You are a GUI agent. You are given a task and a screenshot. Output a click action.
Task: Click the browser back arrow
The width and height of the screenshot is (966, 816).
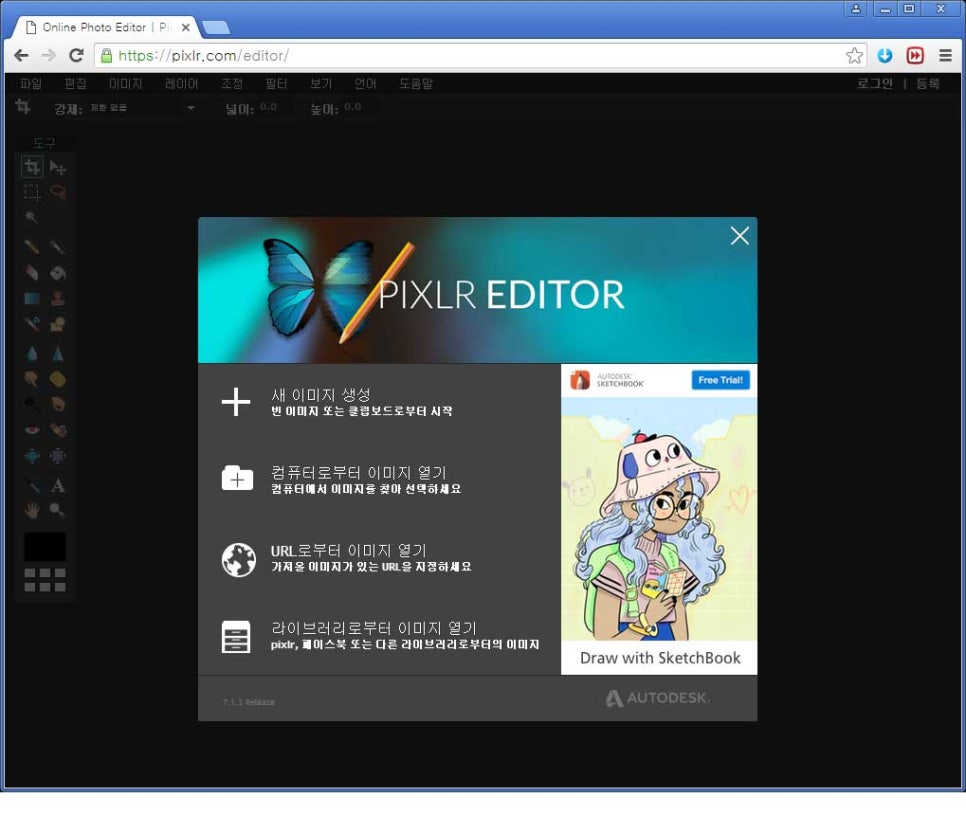pyautogui.click(x=22, y=55)
